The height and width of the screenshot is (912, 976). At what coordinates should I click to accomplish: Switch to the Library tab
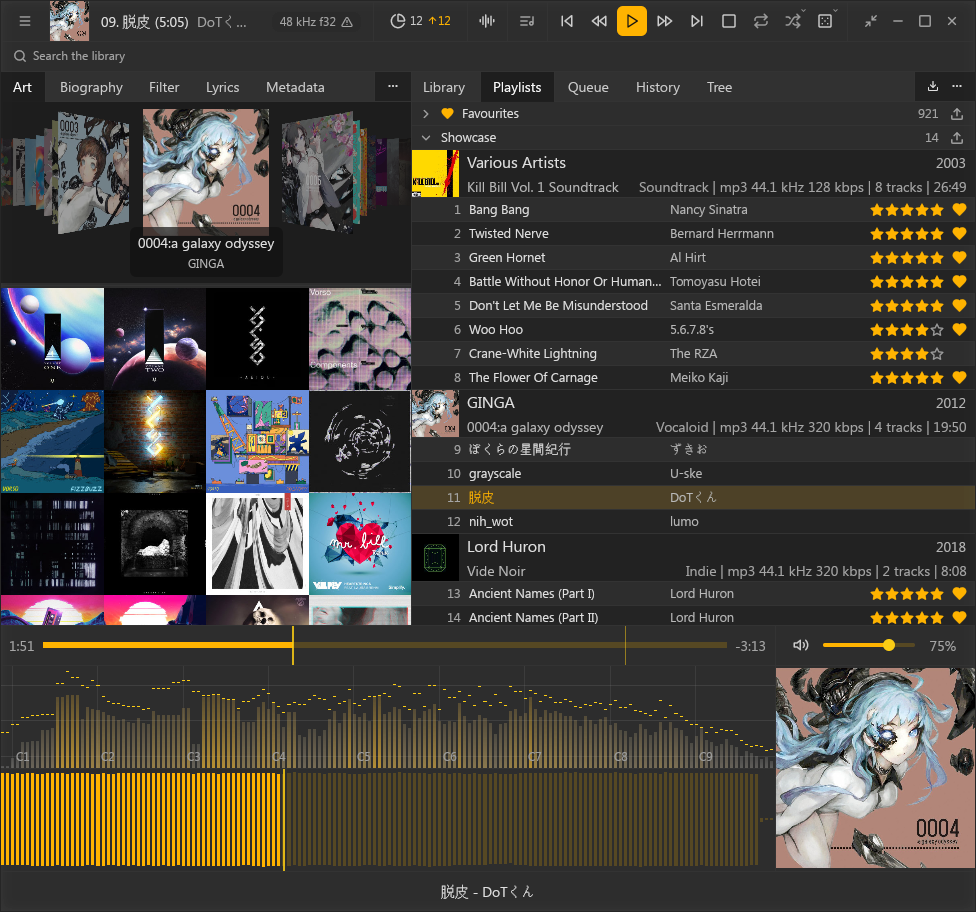(x=444, y=87)
